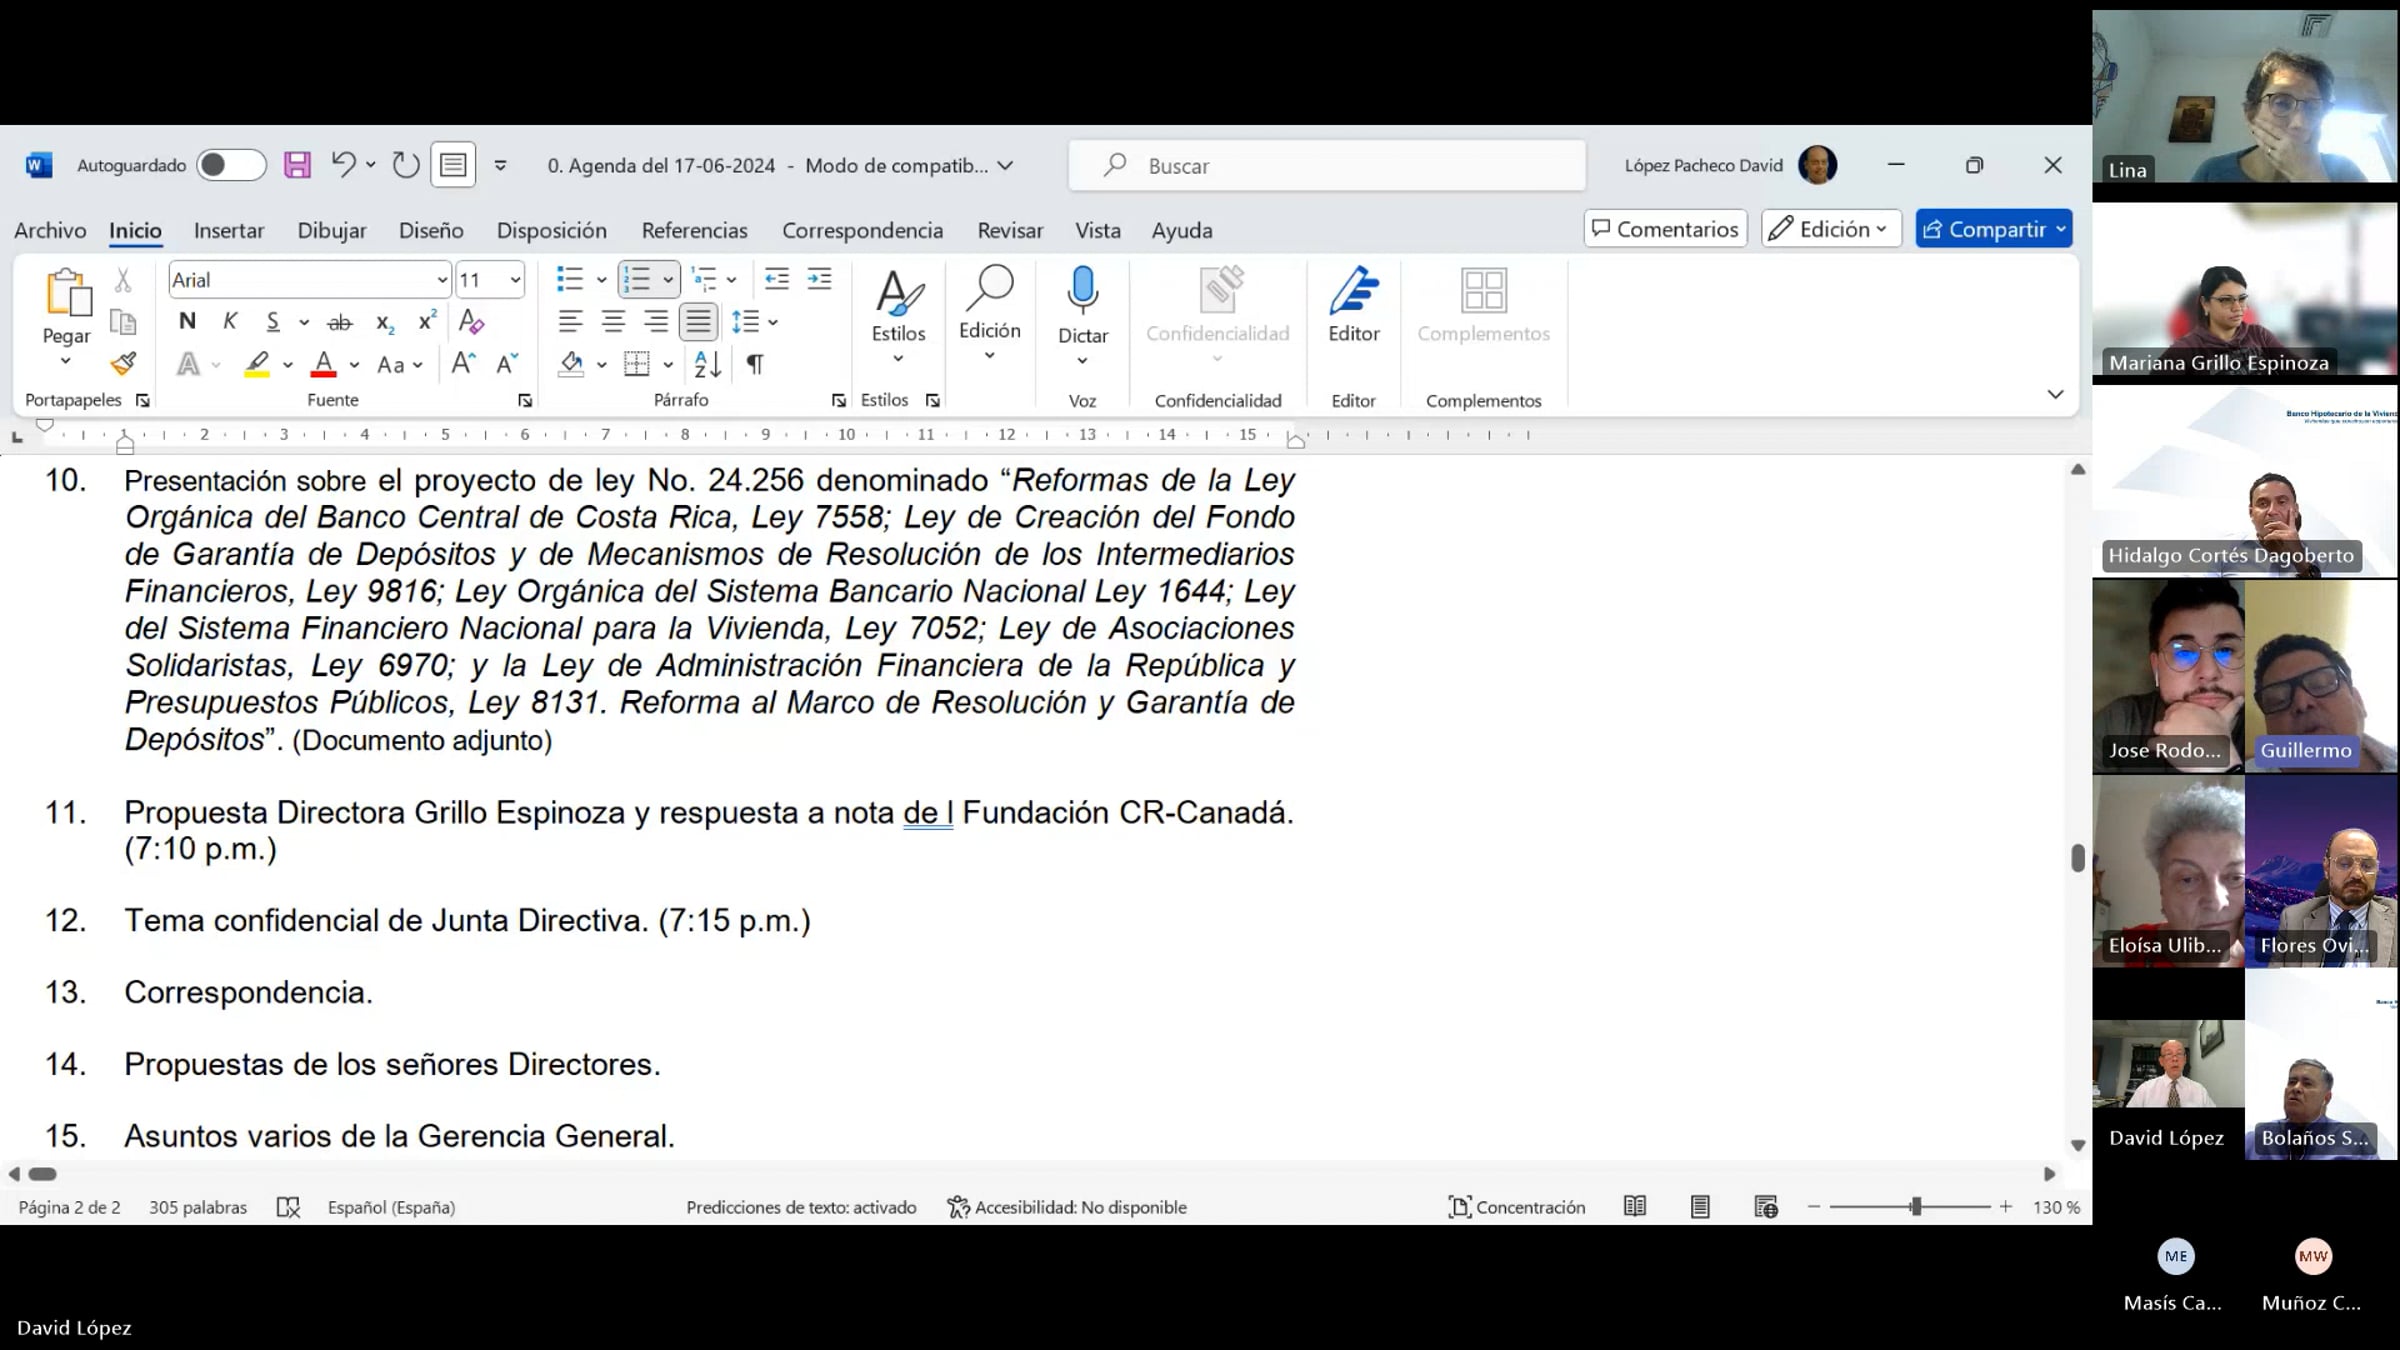The height and width of the screenshot is (1350, 2400).
Task: Open Read mode view icon
Action: (x=1635, y=1207)
